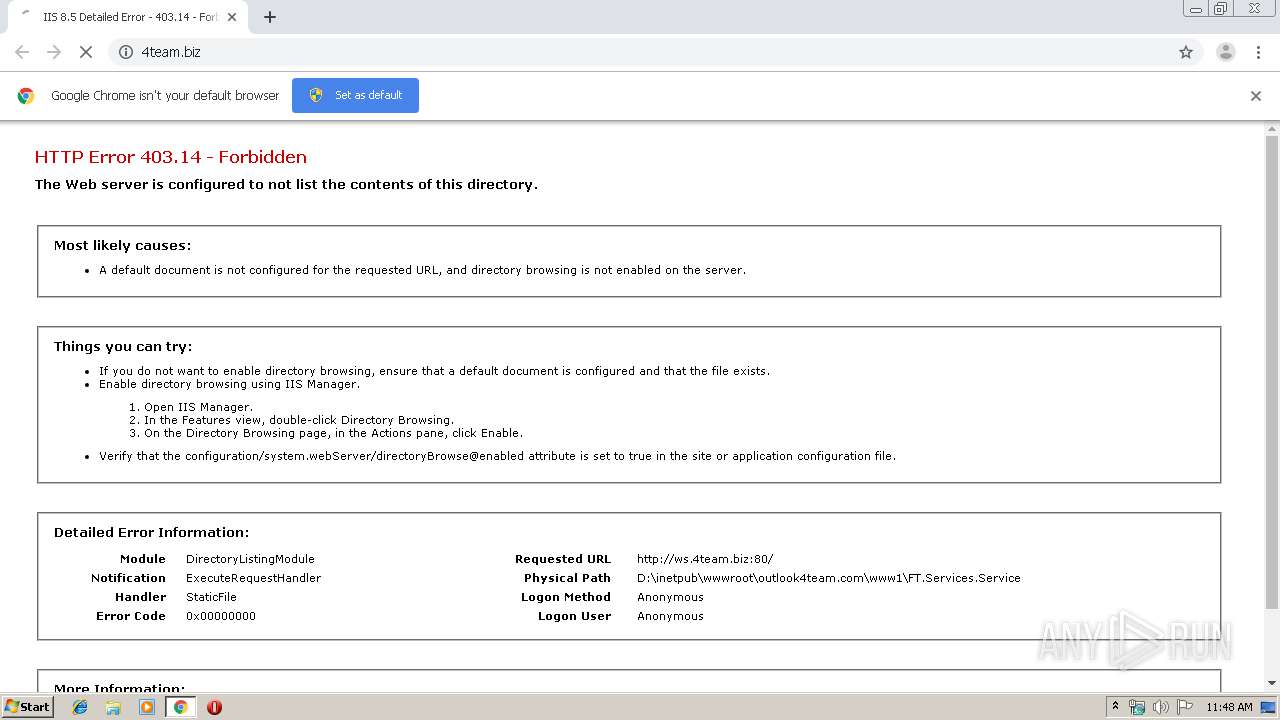Click the 'Web server is configured' subtitle
The width and height of the screenshot is (1280, 720).
[x=286, y=184]
